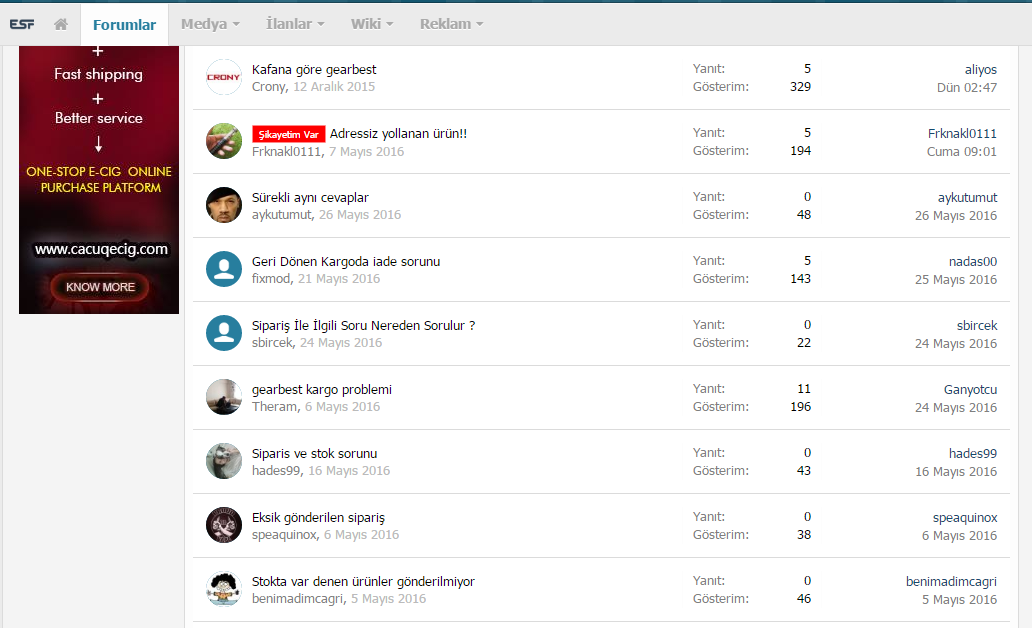Click reply count 11 on gearbest kargo problemi

click(x=804, y=389)
